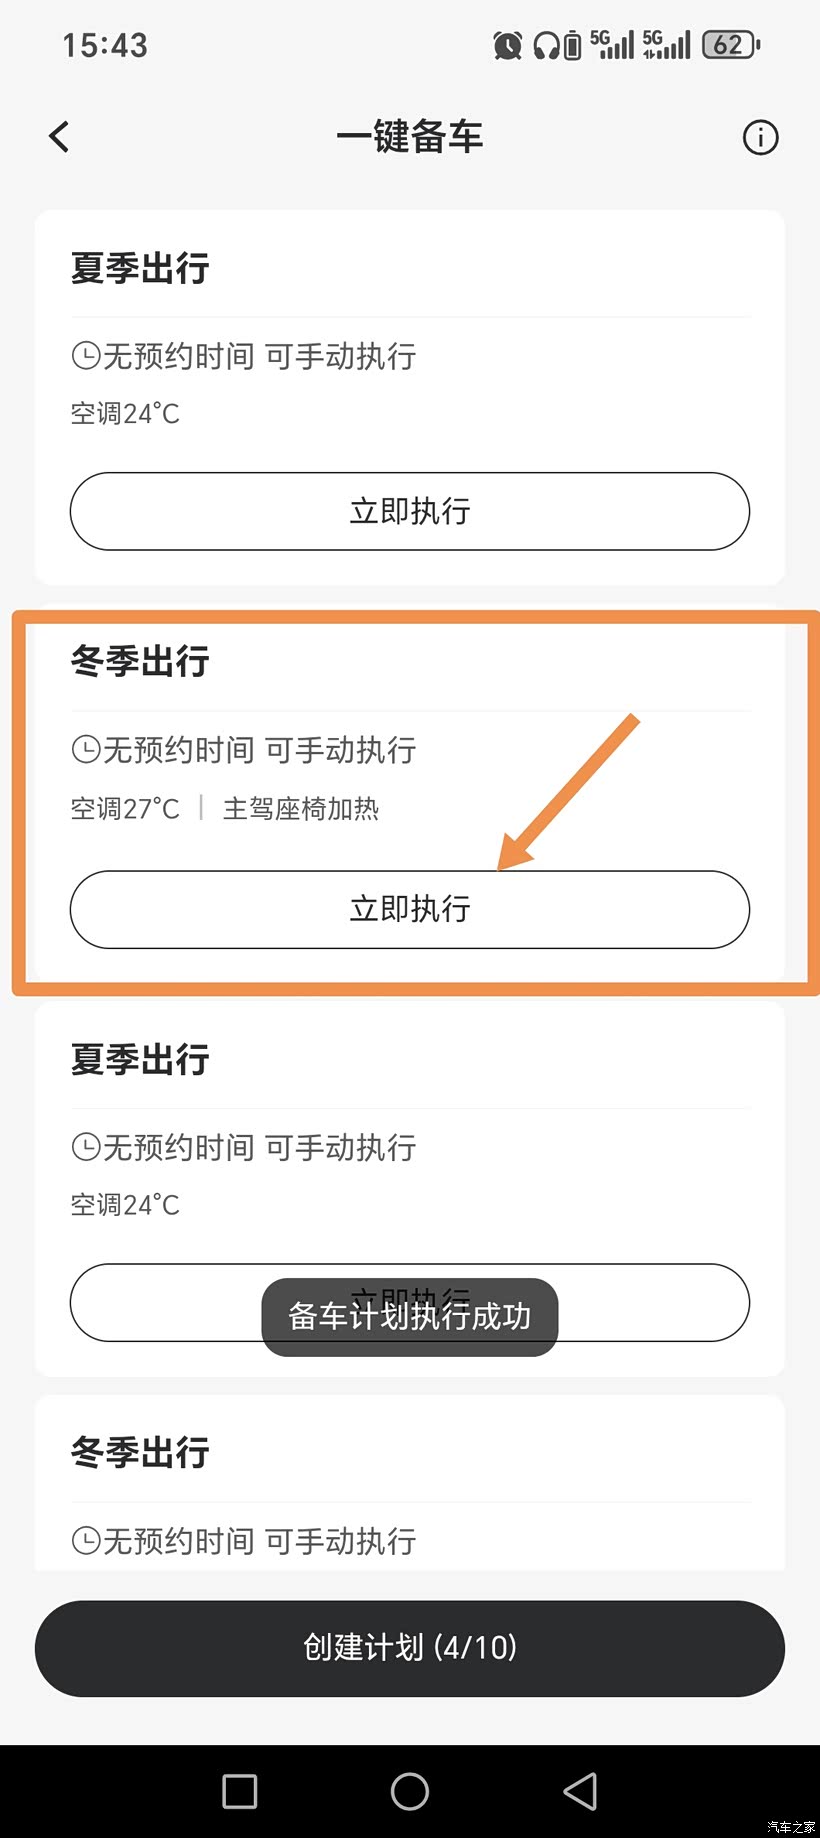This screenshot has height=1838, width=820.
Task: Open the 夏季出行 title below highlighted card
Action: [140, 1059]
